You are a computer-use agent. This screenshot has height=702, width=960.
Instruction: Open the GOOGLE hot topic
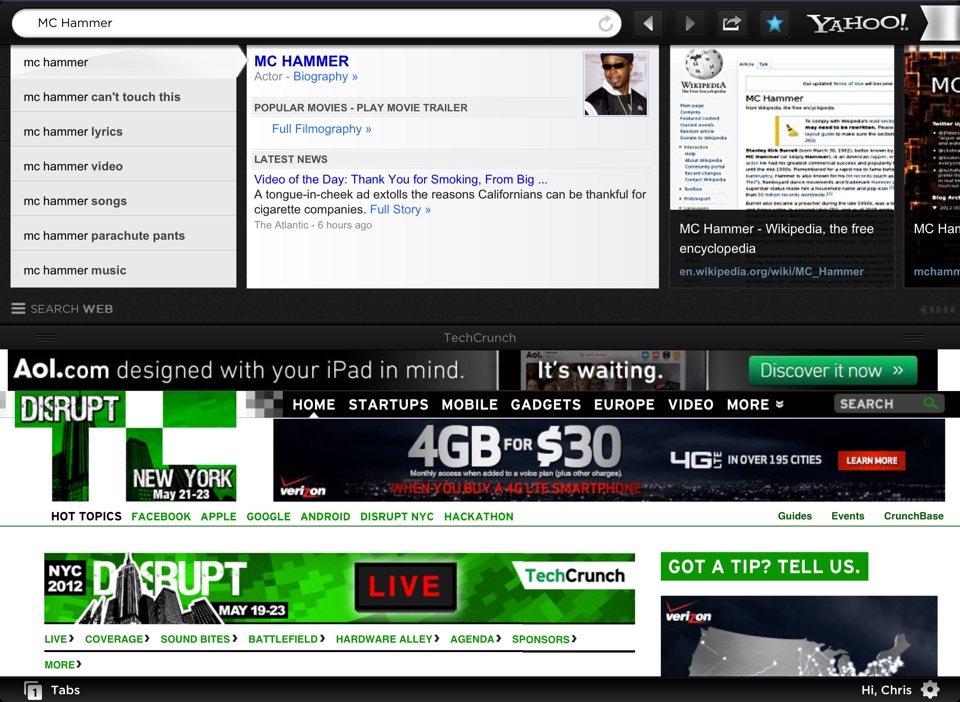pyautogui.click(x=268, y=517)
